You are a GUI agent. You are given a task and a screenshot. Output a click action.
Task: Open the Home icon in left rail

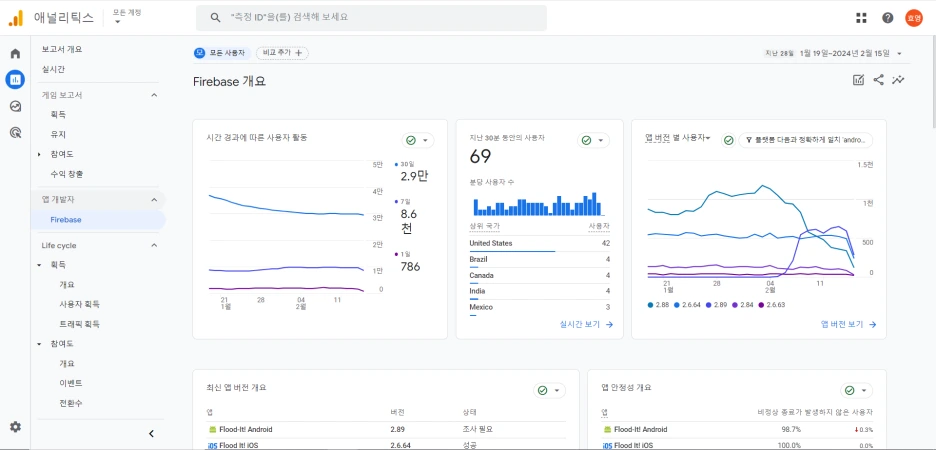(x=16, y=54)
